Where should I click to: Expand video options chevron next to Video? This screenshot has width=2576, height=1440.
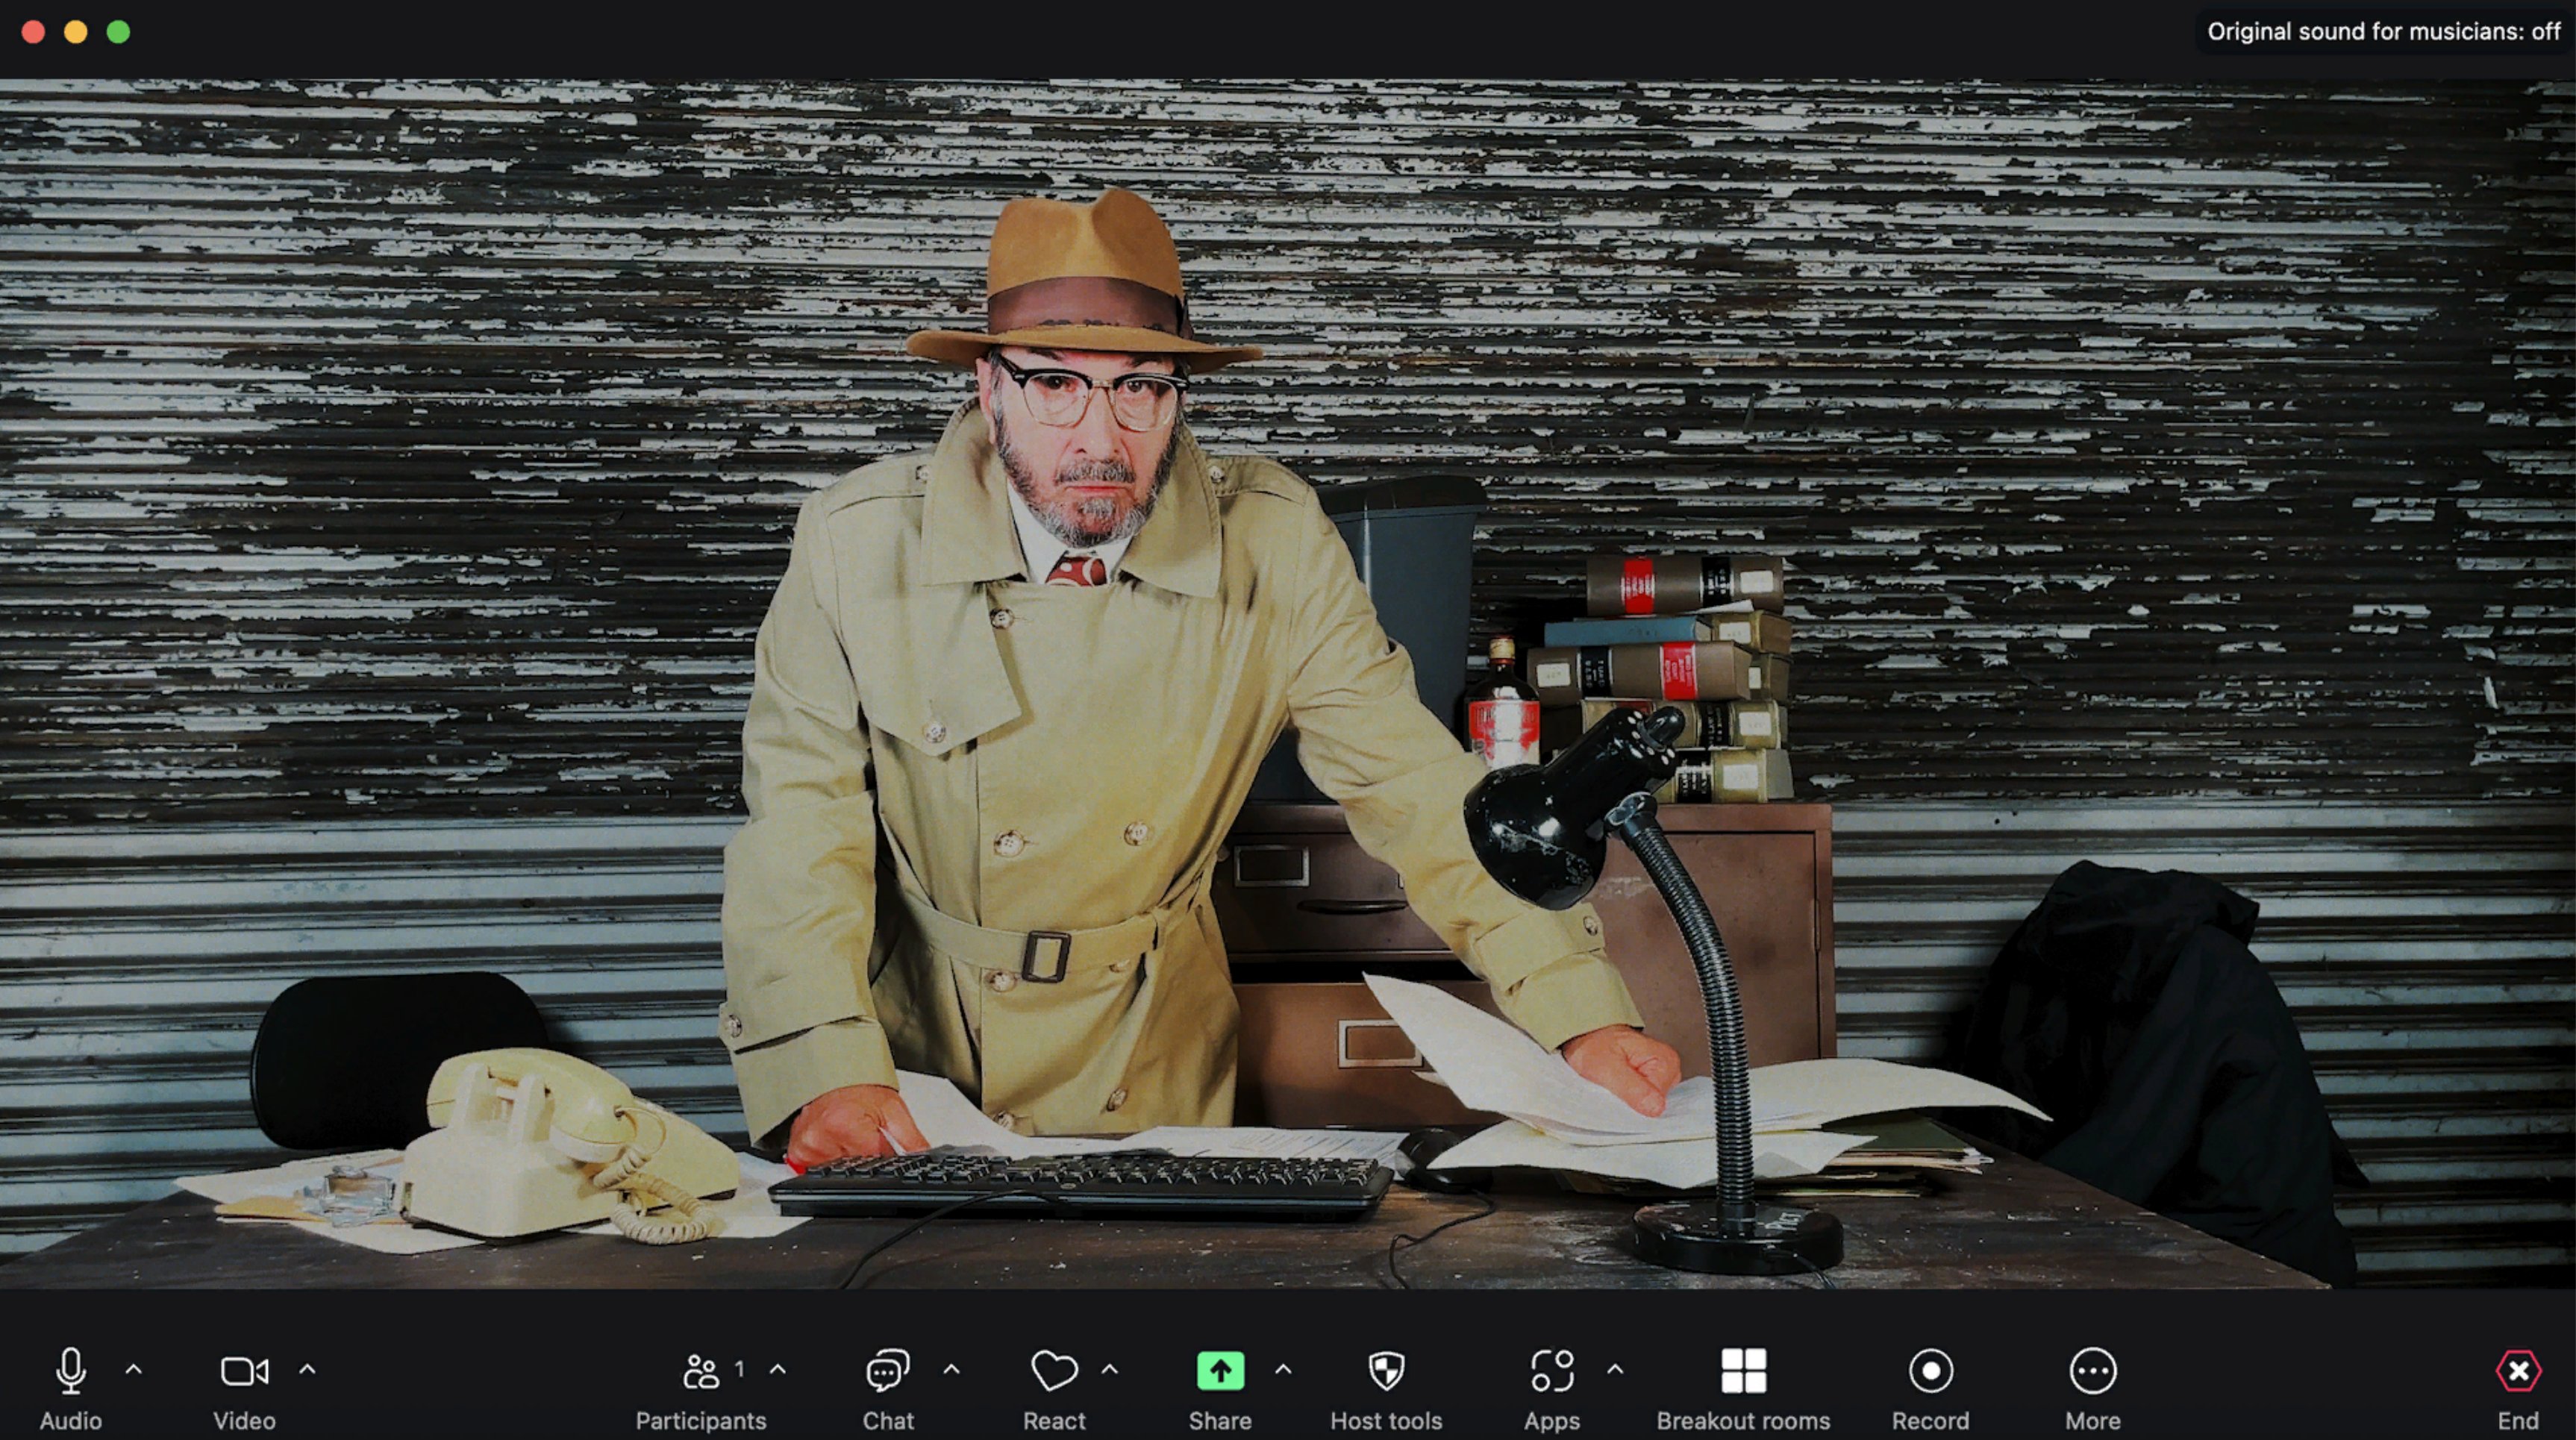coord(307,1369)
